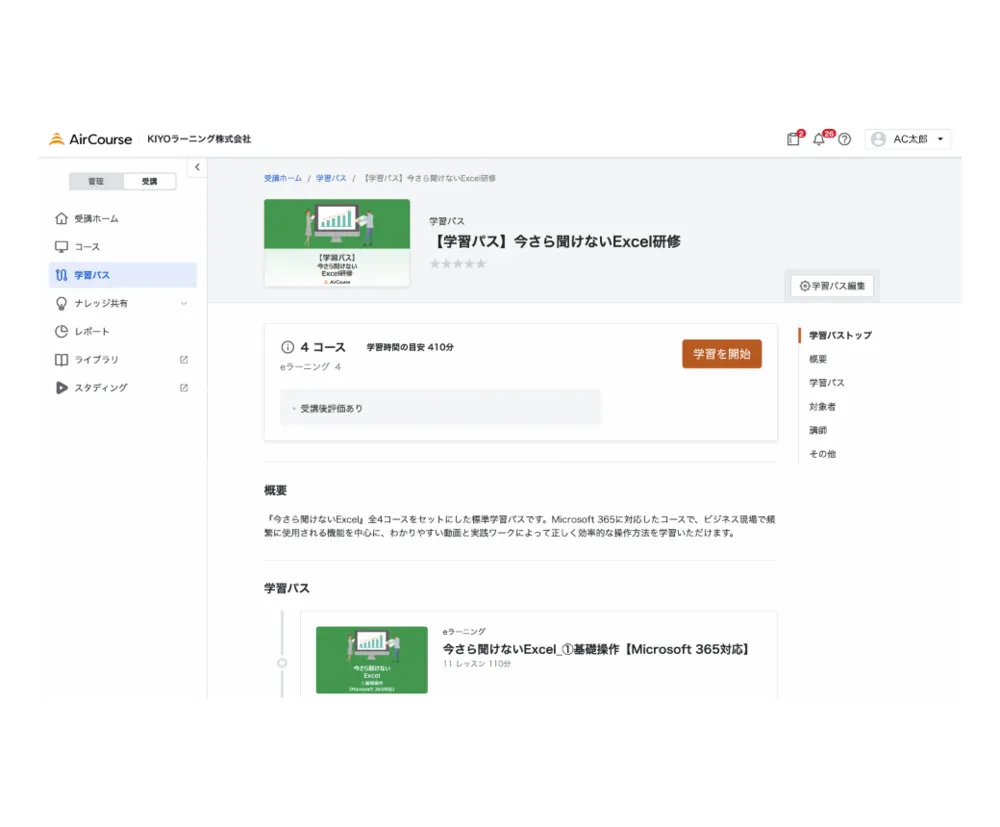
Task: Switch to 管理 mode toggle
Action: [96, 181]
